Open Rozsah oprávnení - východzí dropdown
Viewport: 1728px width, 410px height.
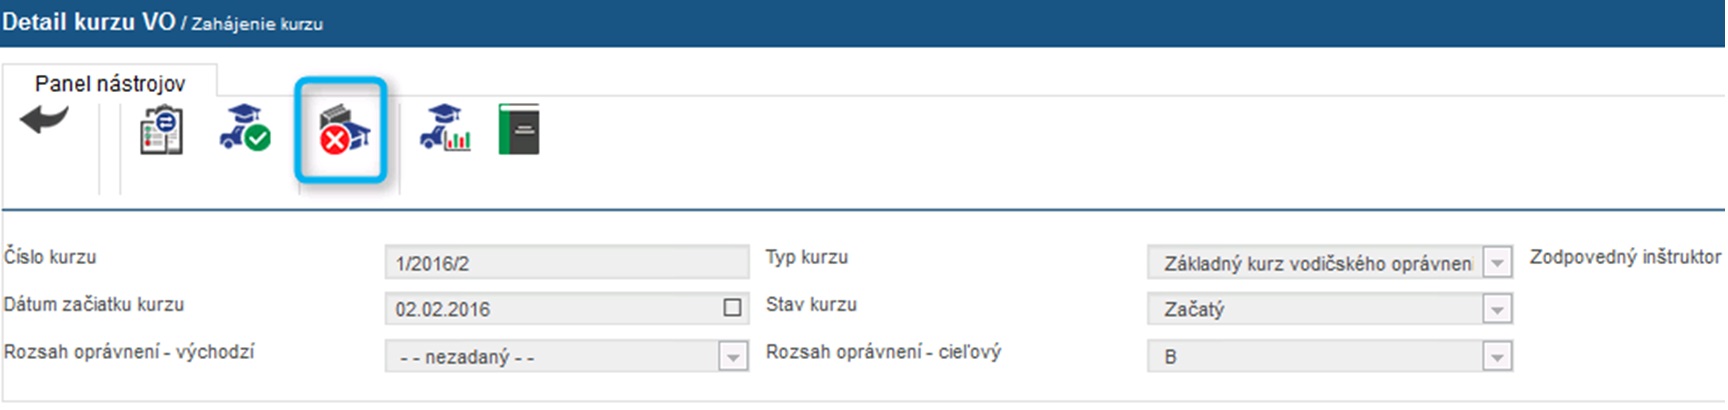(x=733, y=357)
